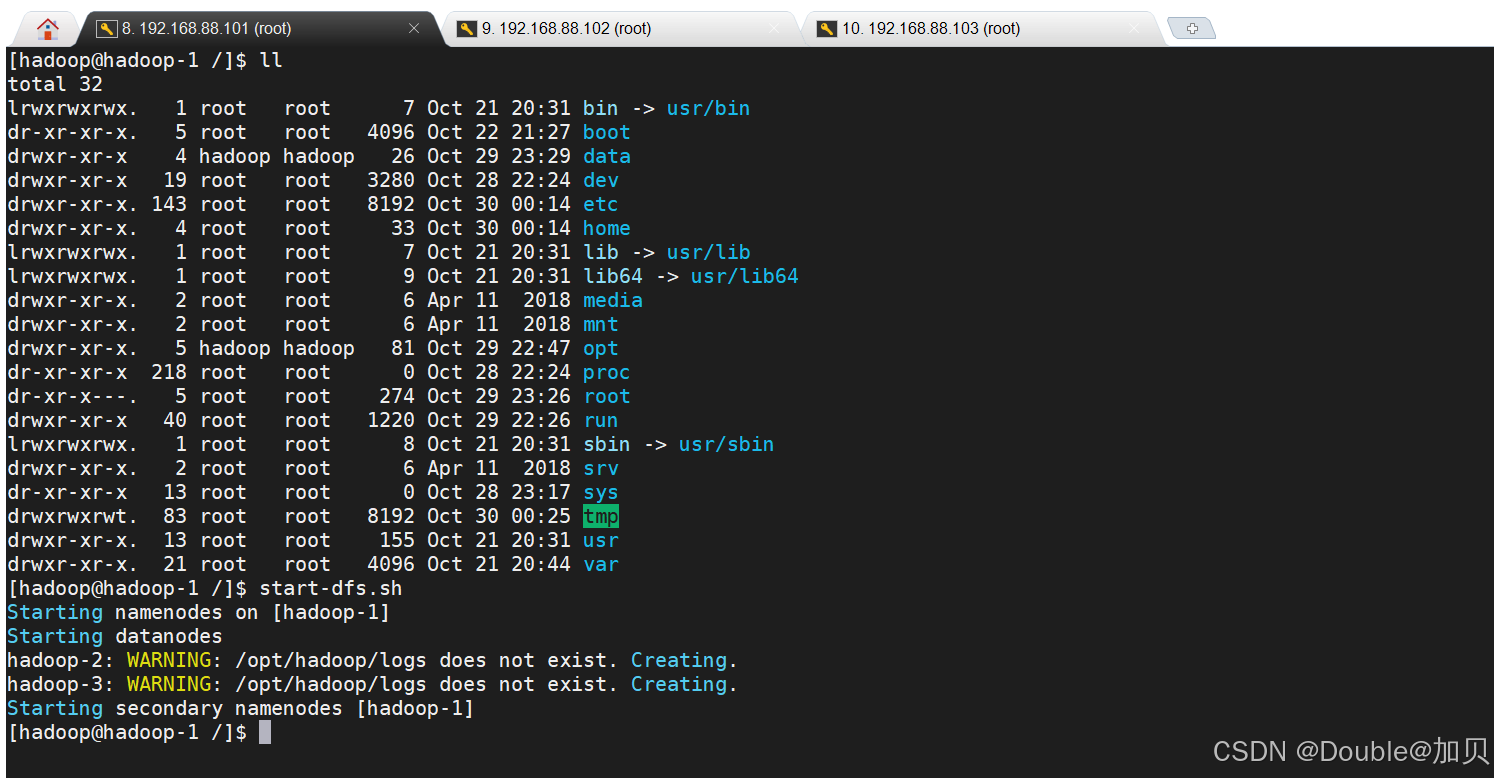The image size is (1494, 778).
Task: Click the 'Starting datanodes' line
Action: 115,636
